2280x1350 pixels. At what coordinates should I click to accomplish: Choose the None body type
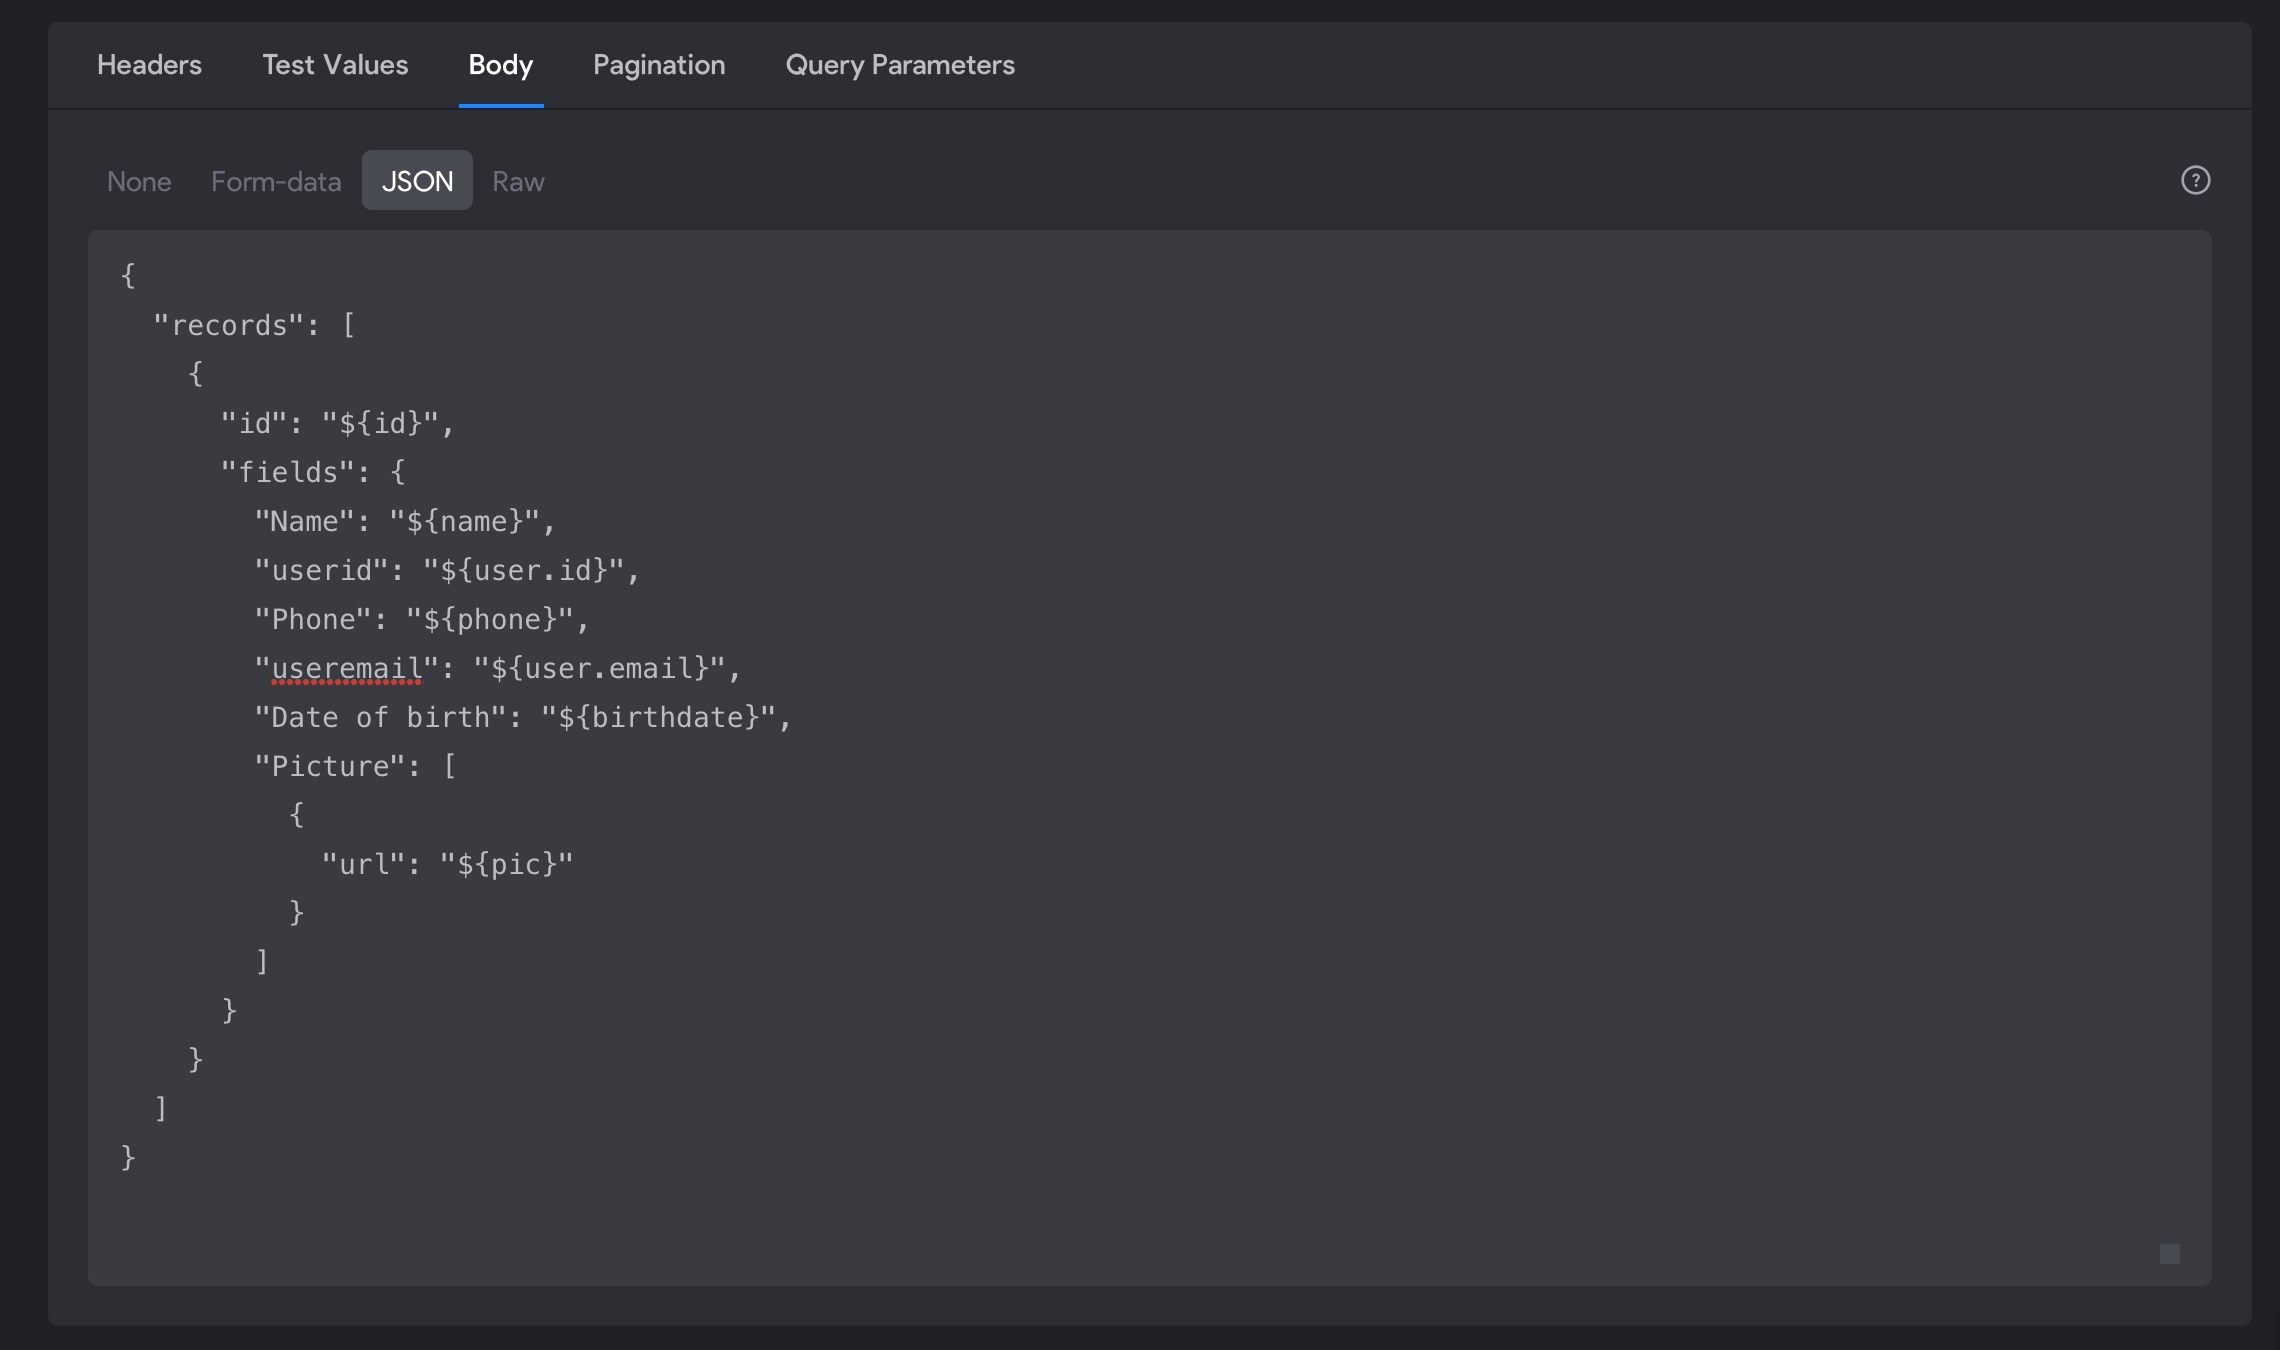tap(139, 181)
